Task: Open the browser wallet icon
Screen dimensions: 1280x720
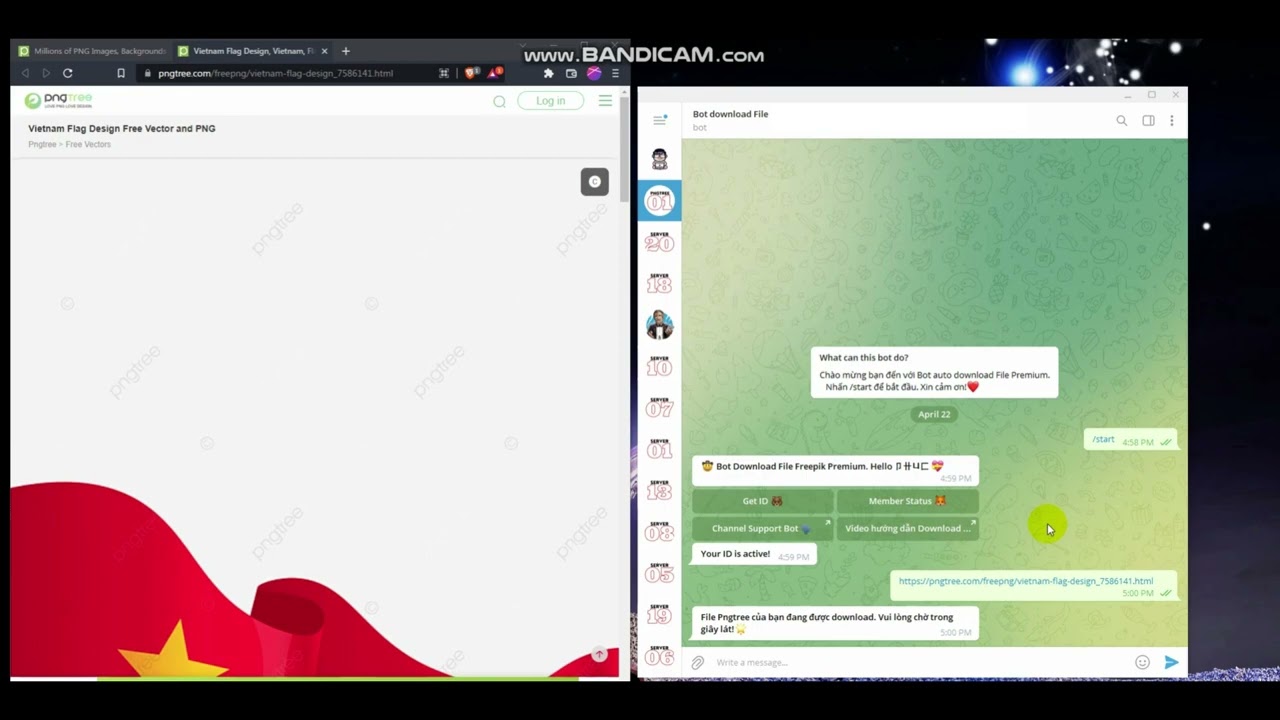Action: tap(571, 73)
